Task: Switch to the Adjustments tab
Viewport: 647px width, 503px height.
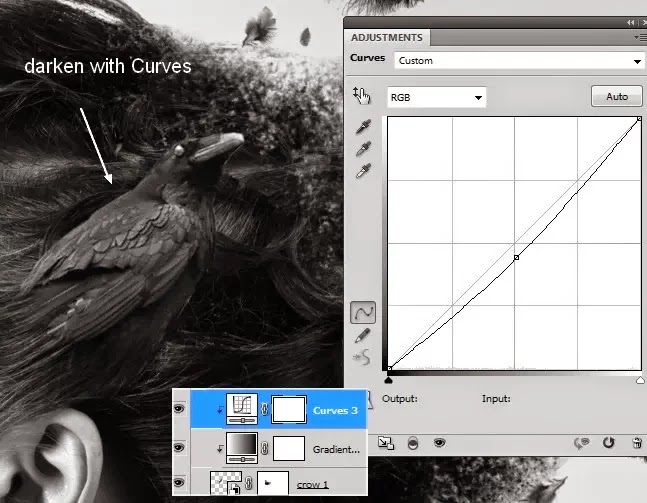Action: [387, 38]
